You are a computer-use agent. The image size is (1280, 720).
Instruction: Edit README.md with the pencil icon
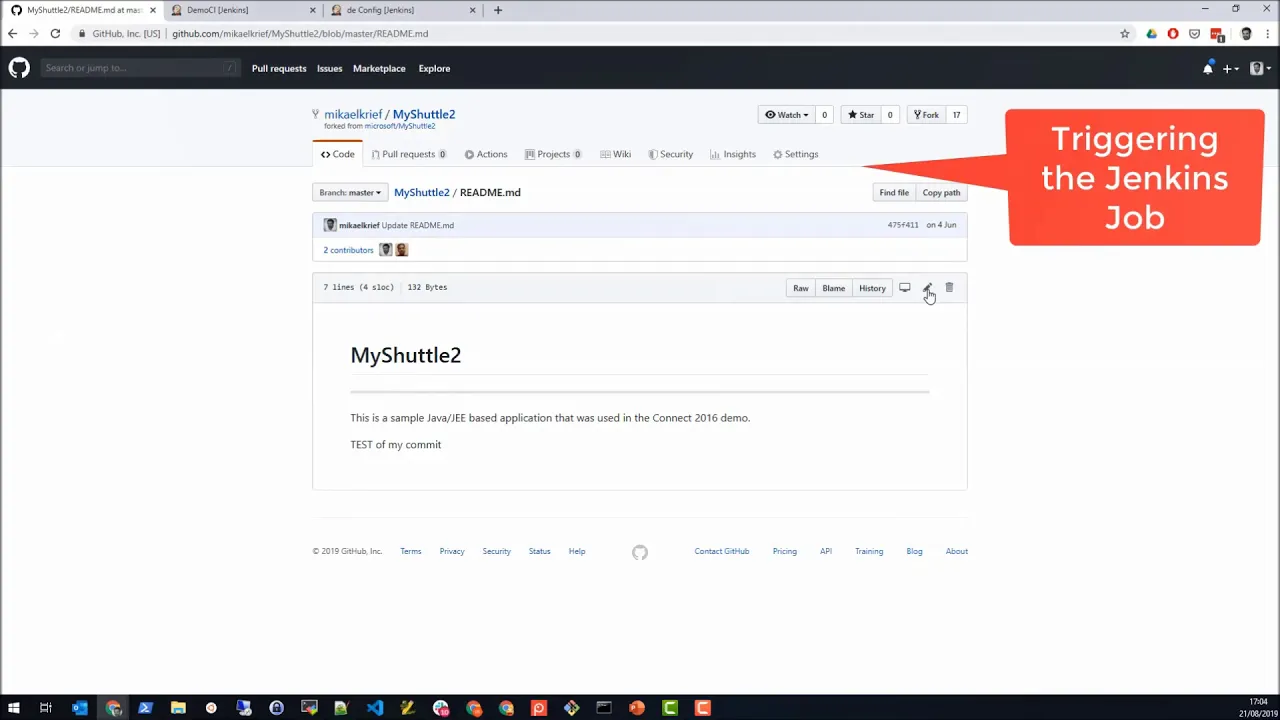(x=927, y=288)
